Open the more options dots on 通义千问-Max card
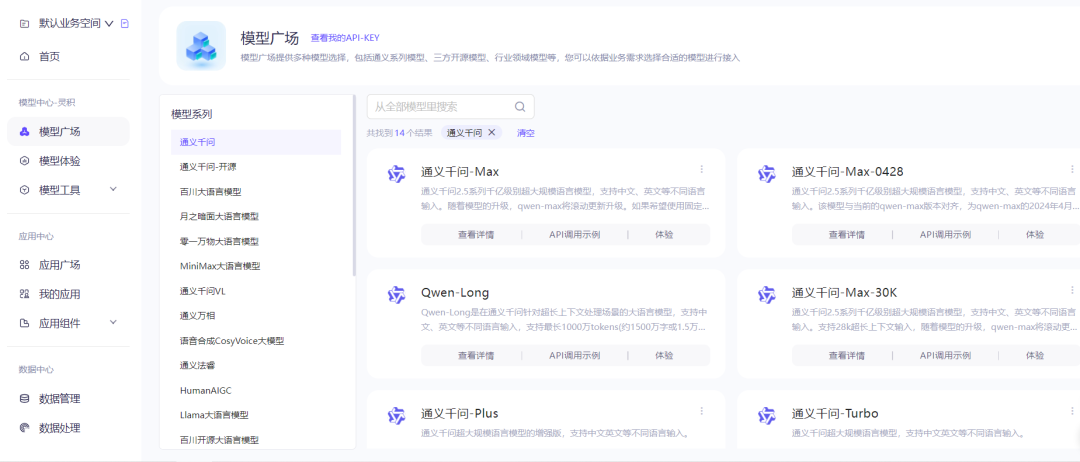Viewport: 1080px width, 462px height. pyautogui.click(x=702, y=169)
